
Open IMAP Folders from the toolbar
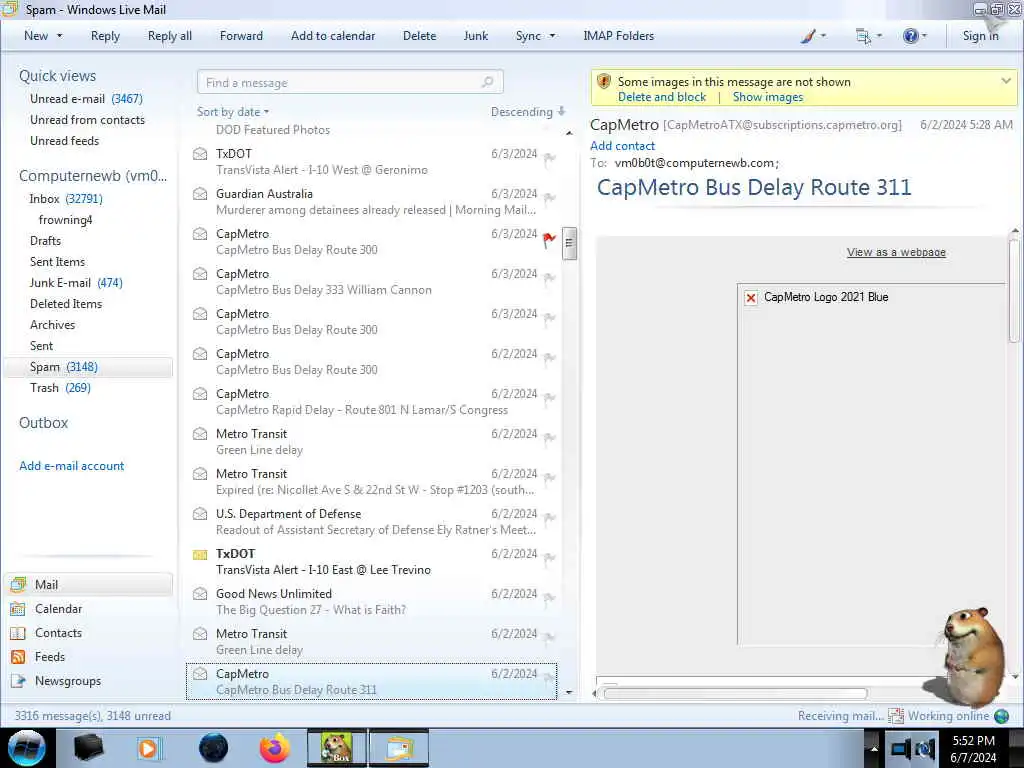618,36
